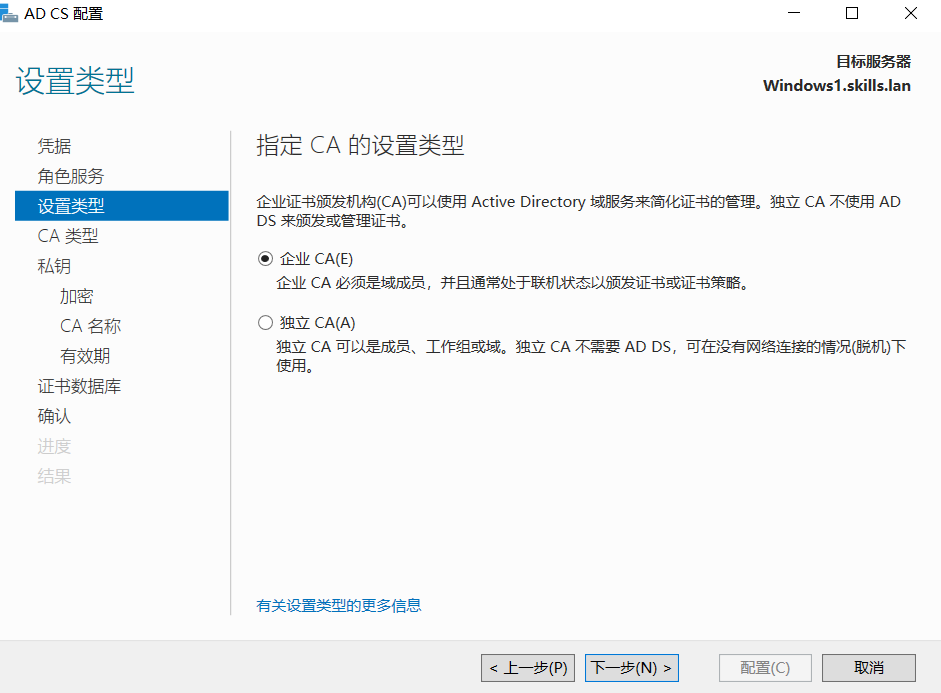Image resolution: width=941 pixels, height=693 pixels.
Task: Click the AD CS title bar icon
Action: [x=10, y=13]
